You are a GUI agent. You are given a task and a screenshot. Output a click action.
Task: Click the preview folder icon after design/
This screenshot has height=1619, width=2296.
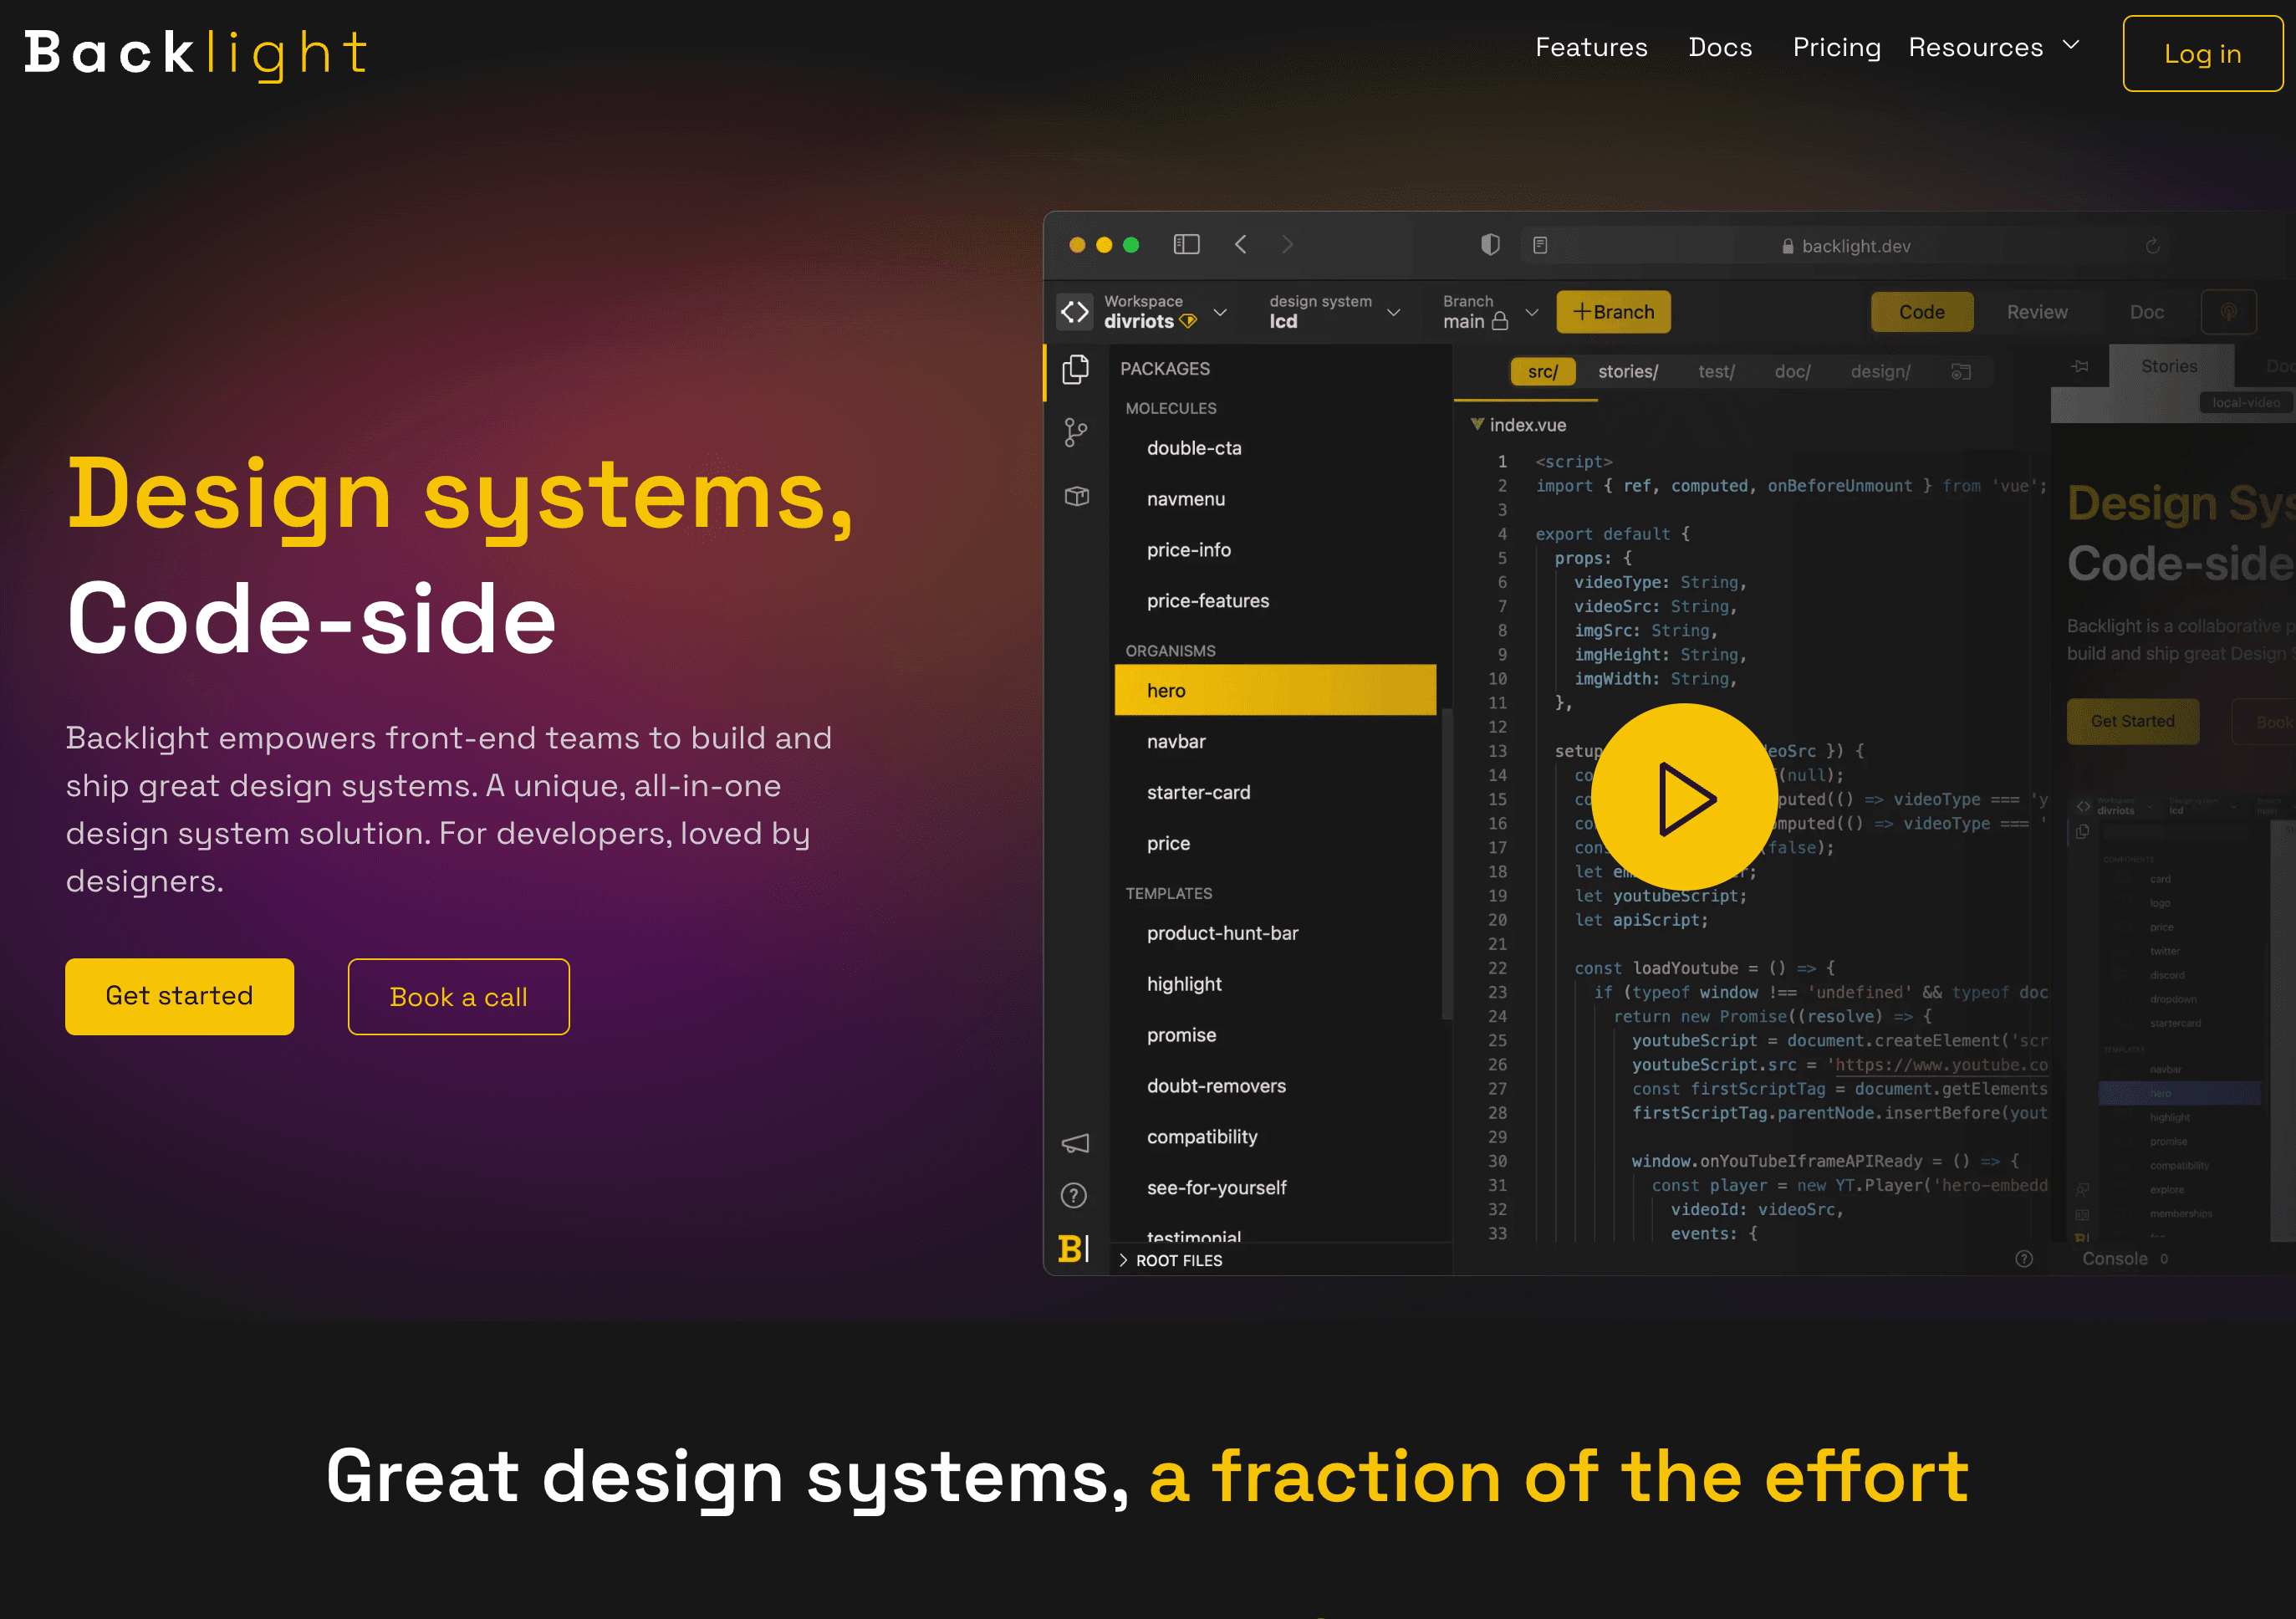[x=1961, y=372]
